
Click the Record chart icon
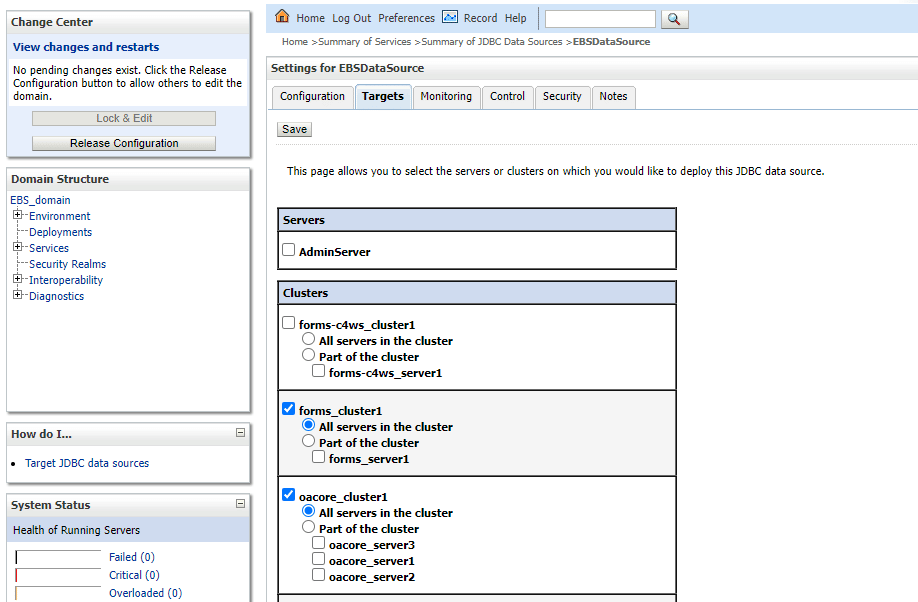450,16
